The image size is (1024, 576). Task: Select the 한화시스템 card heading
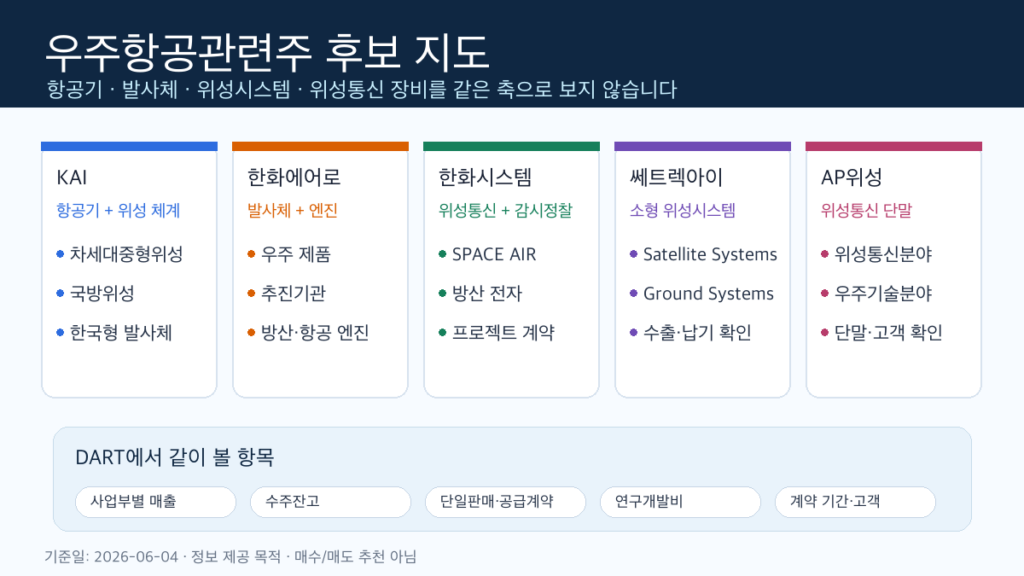click(485, 177)
